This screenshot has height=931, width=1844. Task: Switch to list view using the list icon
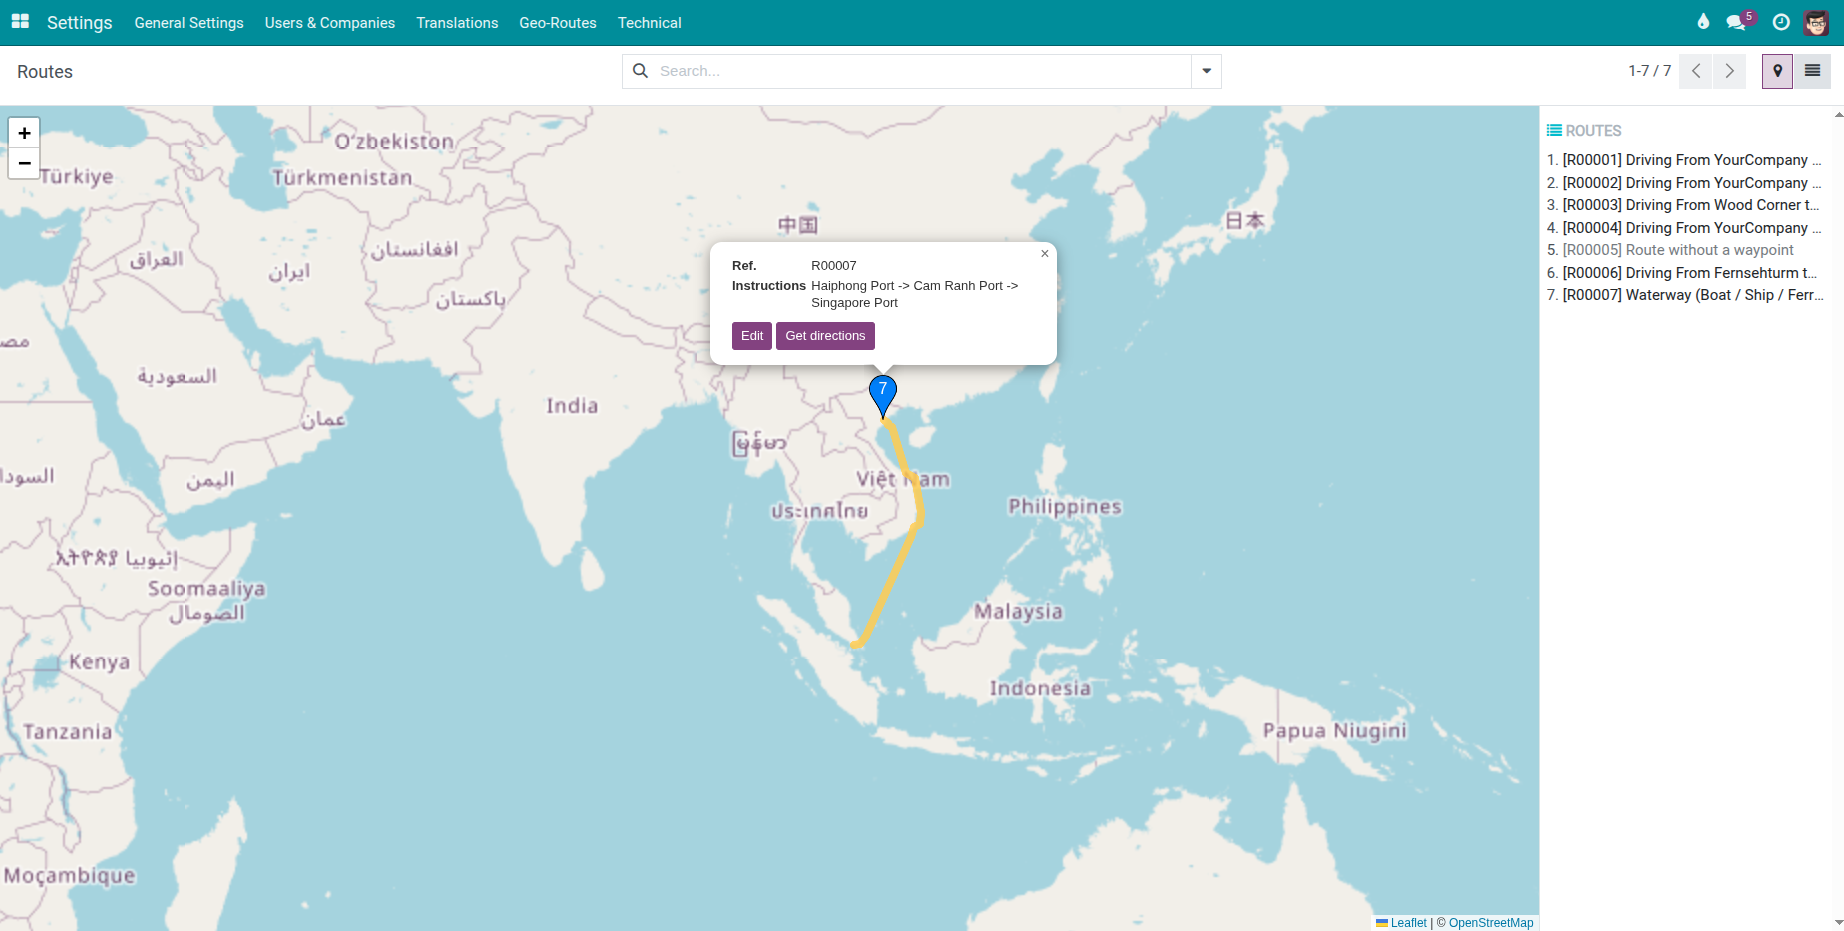(1812, 71)
